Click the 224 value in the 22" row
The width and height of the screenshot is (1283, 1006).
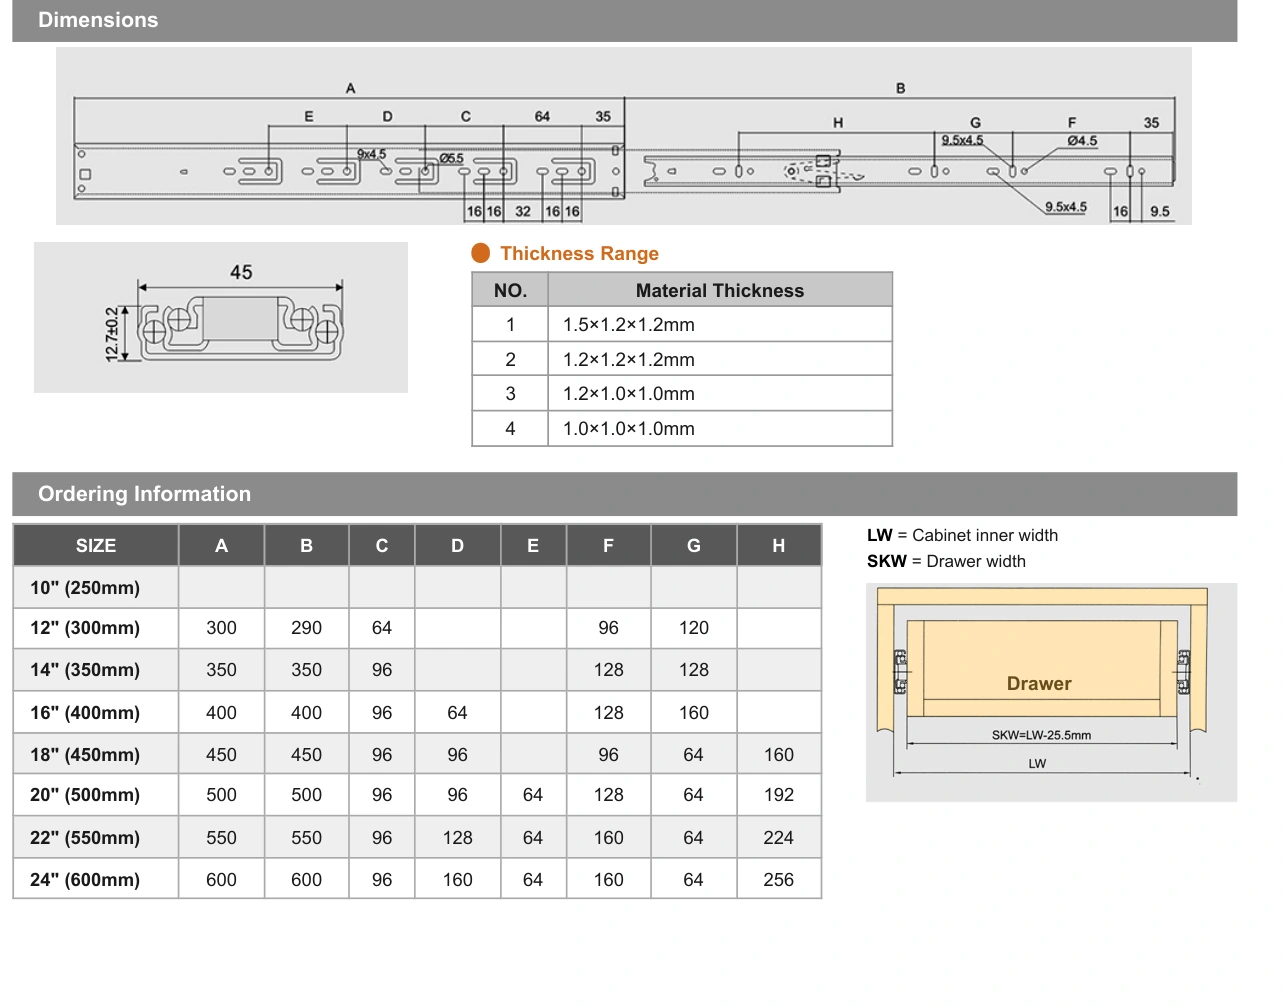coord(779,838)
